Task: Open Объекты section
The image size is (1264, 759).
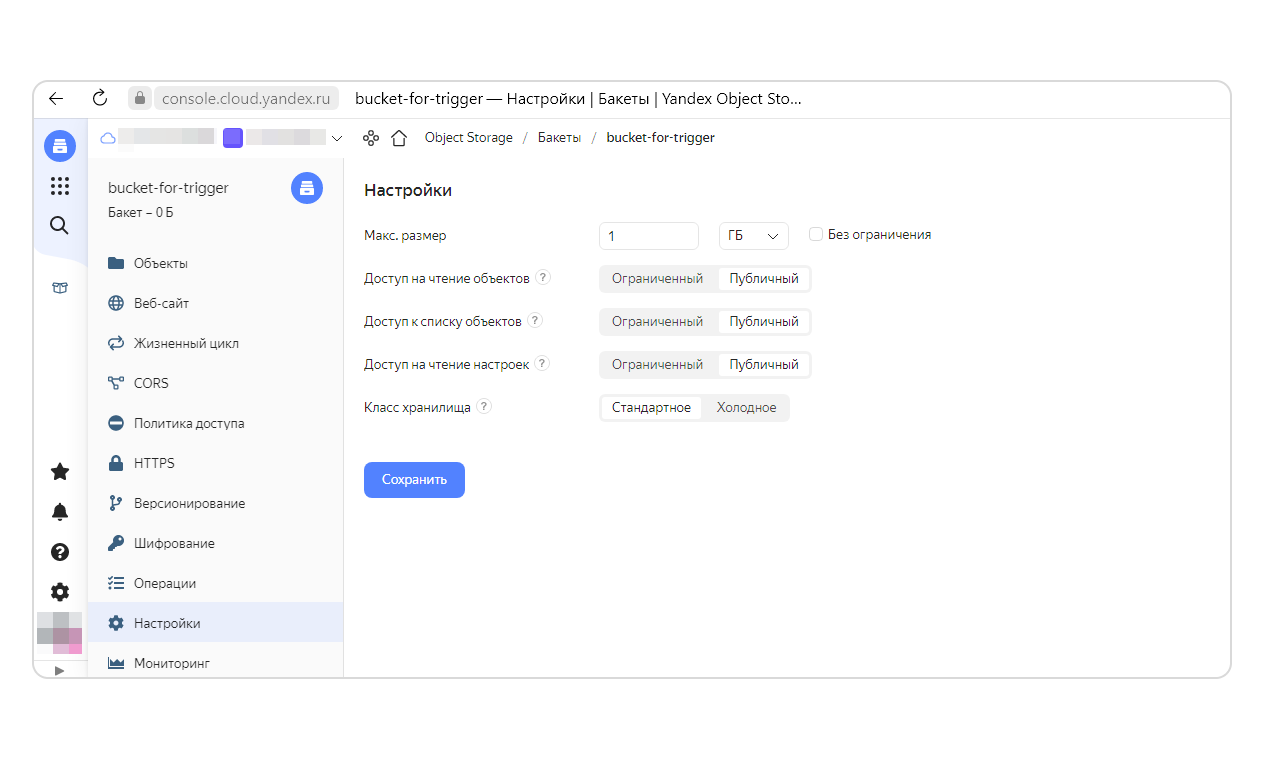Action: 215,263
